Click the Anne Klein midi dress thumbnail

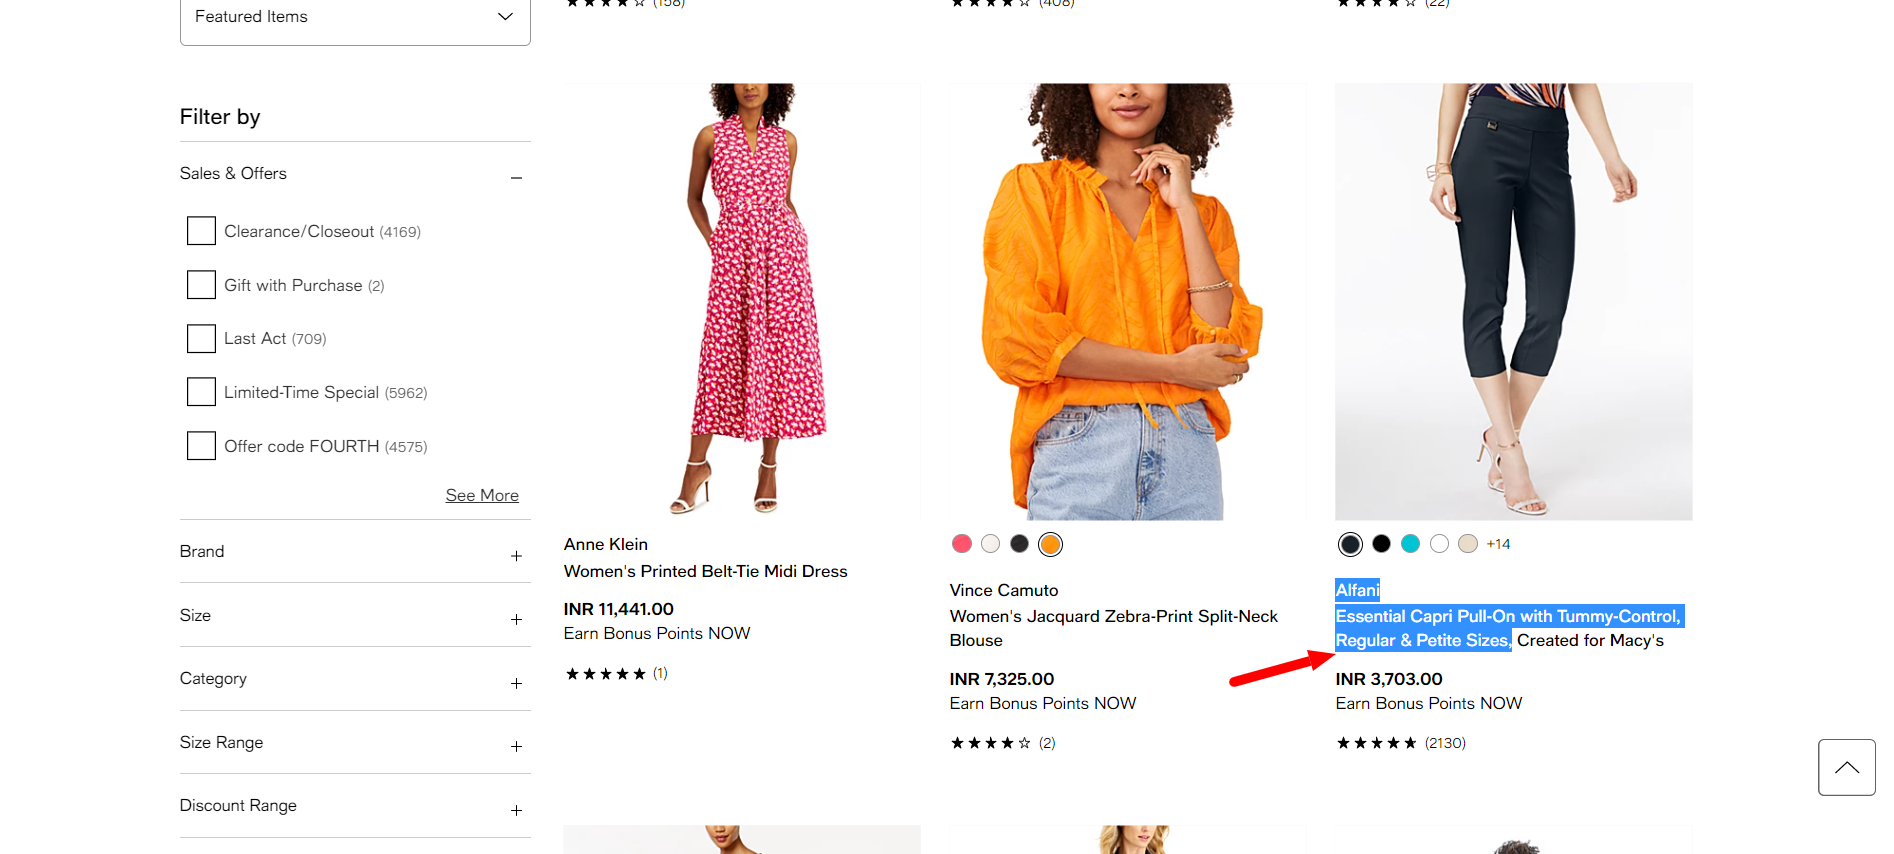[741, 300]
